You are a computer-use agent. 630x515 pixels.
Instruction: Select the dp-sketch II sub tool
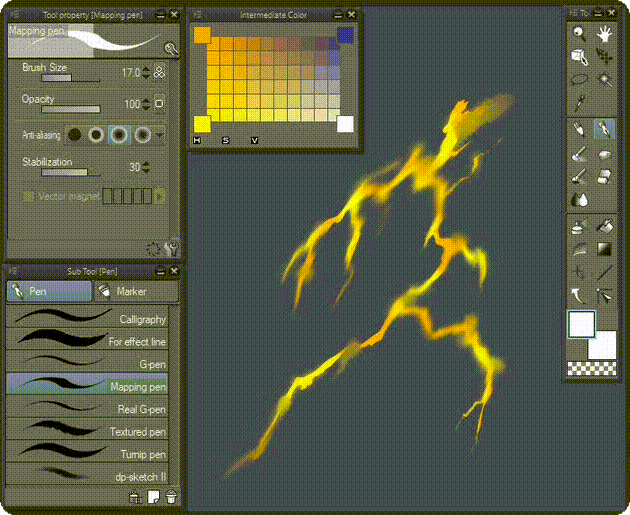click(87, 474)
